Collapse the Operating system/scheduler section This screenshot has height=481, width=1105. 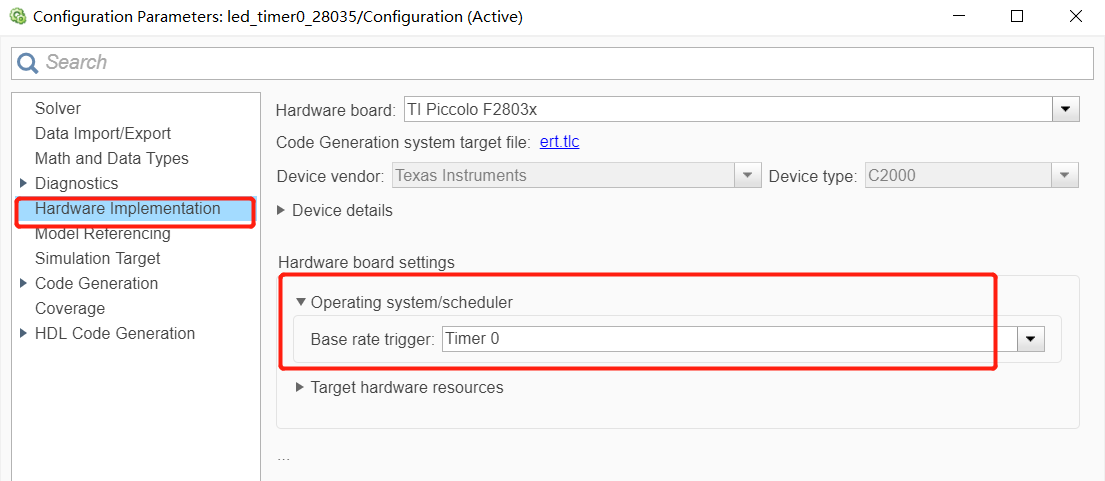pos(301,302)
